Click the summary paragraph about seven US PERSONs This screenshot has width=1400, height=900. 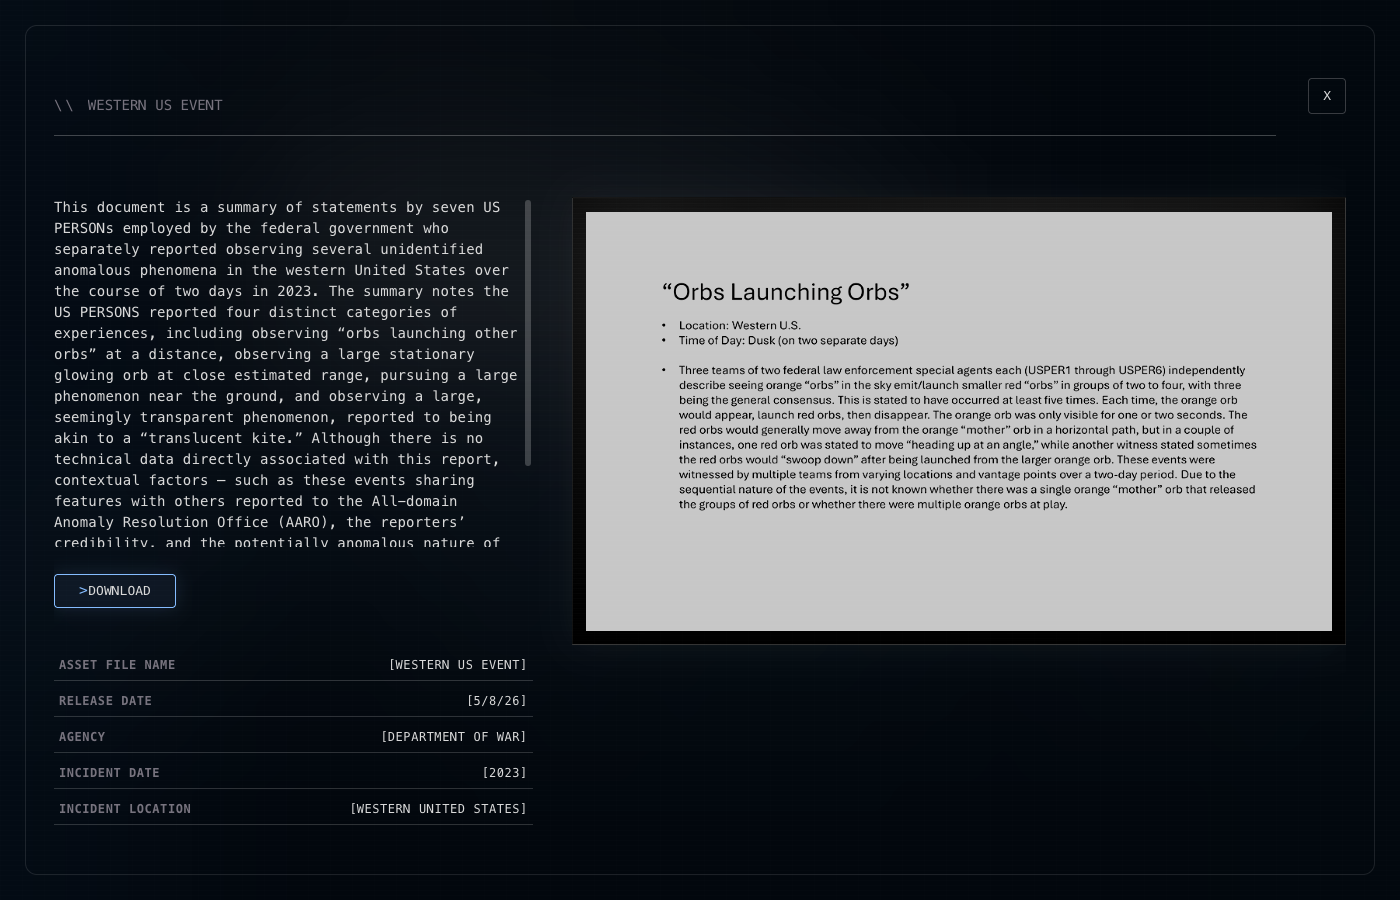(x=286, y=374)
